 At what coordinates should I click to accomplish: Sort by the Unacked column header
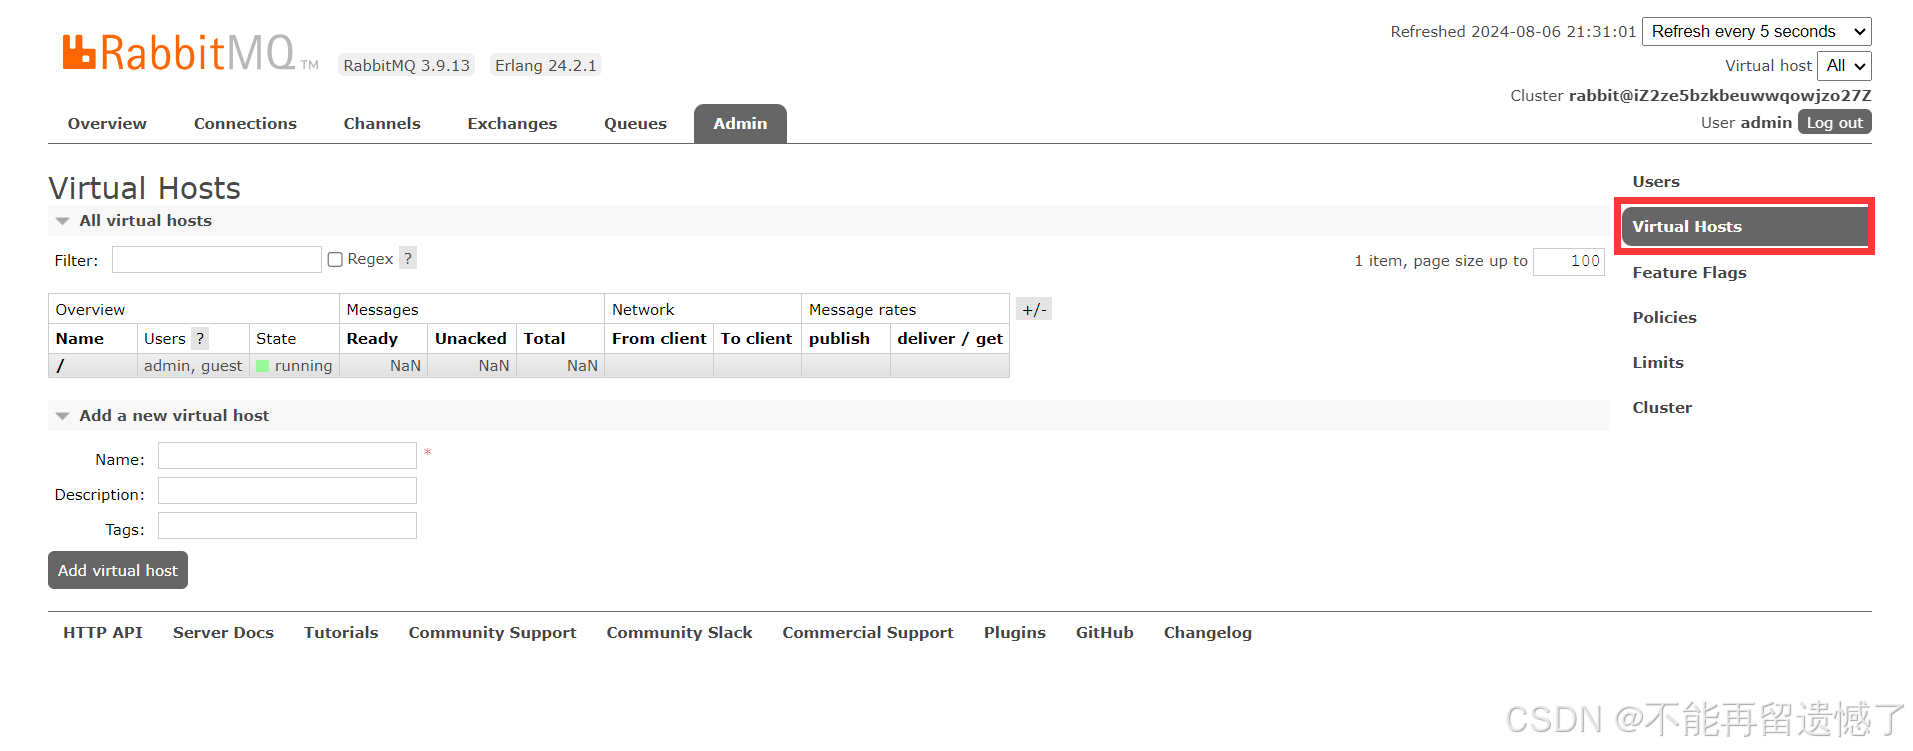point(470,338)
